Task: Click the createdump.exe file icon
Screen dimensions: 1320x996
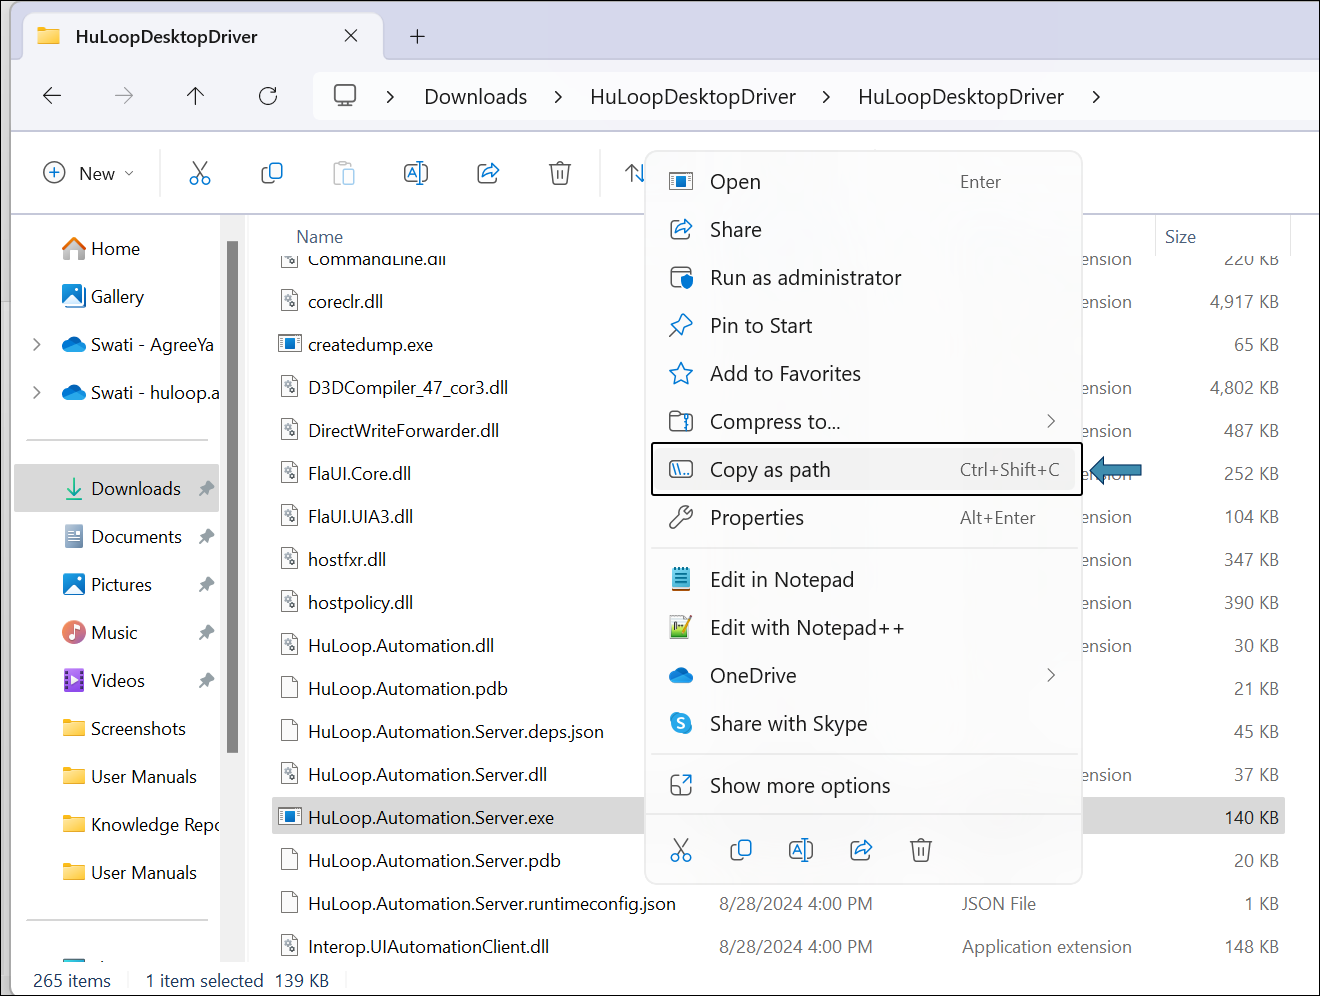Action: [289, 344]
